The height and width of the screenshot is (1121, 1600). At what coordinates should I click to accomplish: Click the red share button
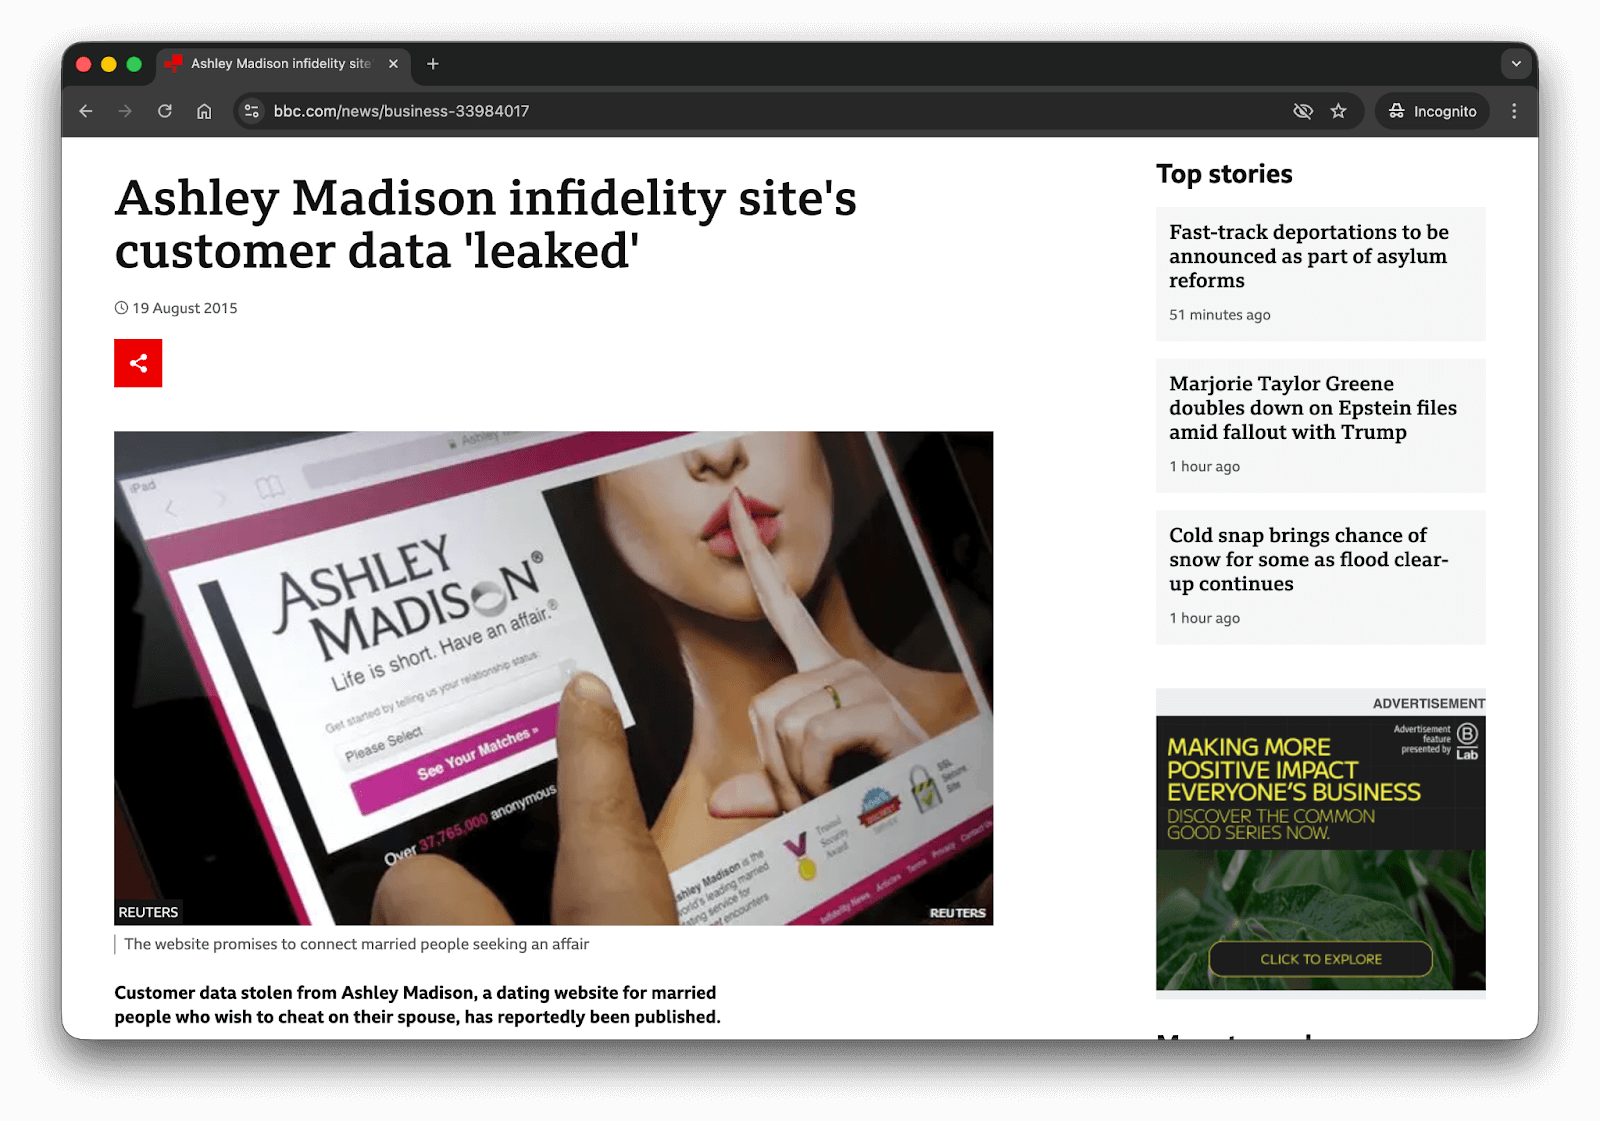pyautogui.click(x=138, y=363)
